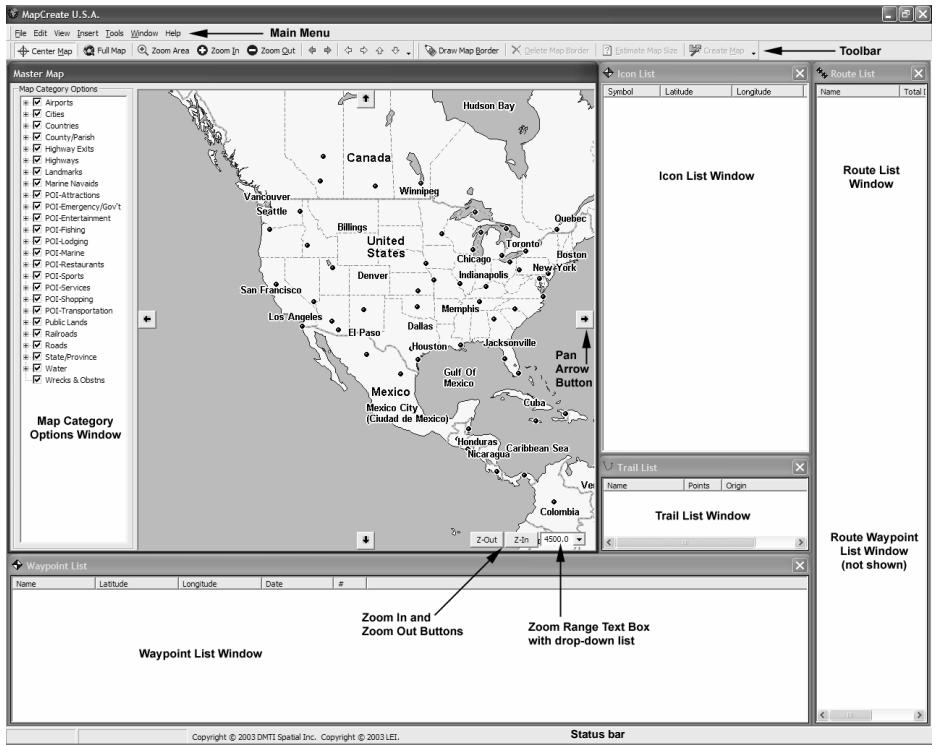Screen dimensions: 937x745
Task: Click the Z-Out button
Action: pyautogui.click(x=487, y=539)
